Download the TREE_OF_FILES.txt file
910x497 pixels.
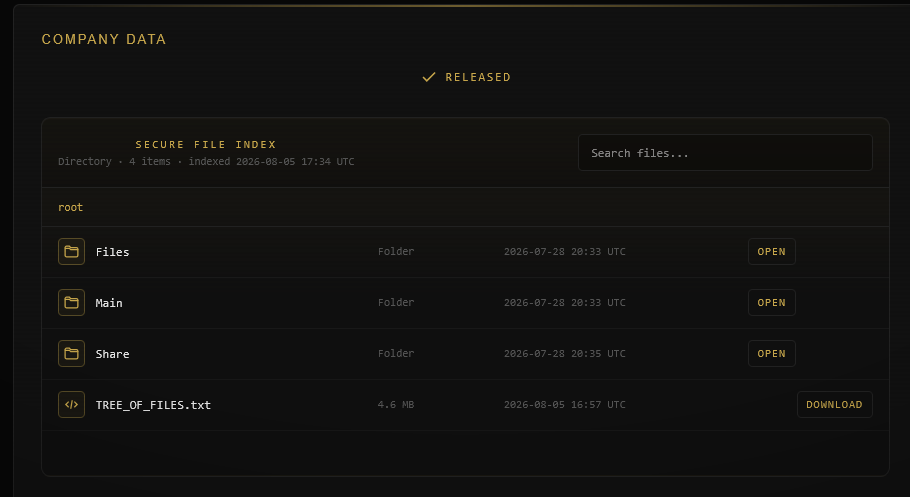click(835, 405)
